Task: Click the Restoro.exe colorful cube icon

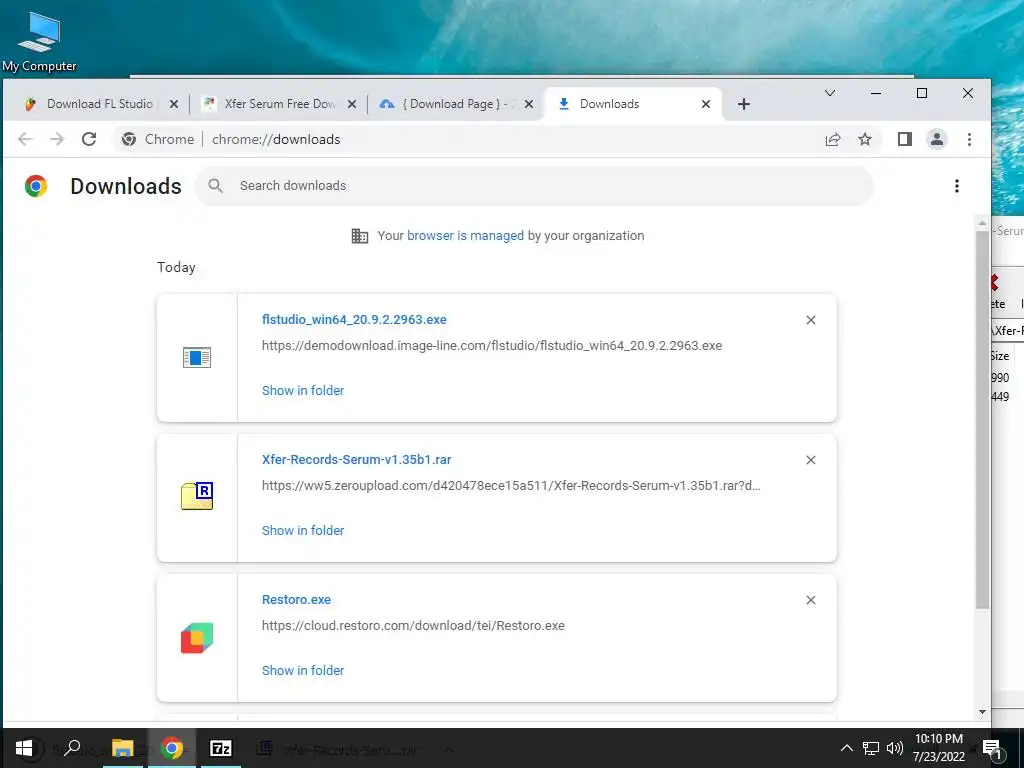Action: click(x=197, y=637)
